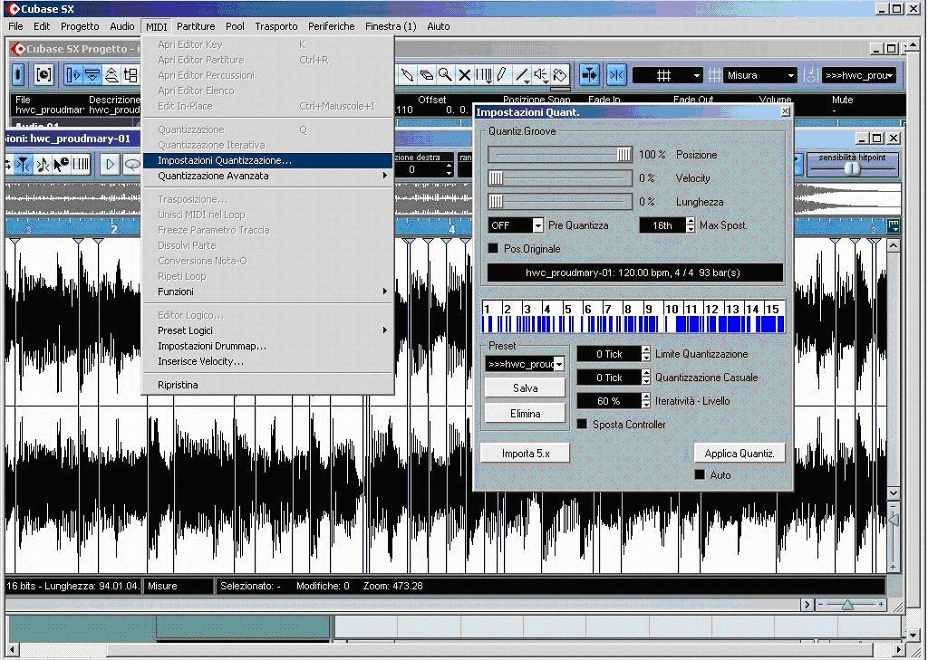Image resolution: width=928 pixels, height=660 pixels.
Task: Select the Draw pencil tool in main toolbar
Action: coord(502,75)
